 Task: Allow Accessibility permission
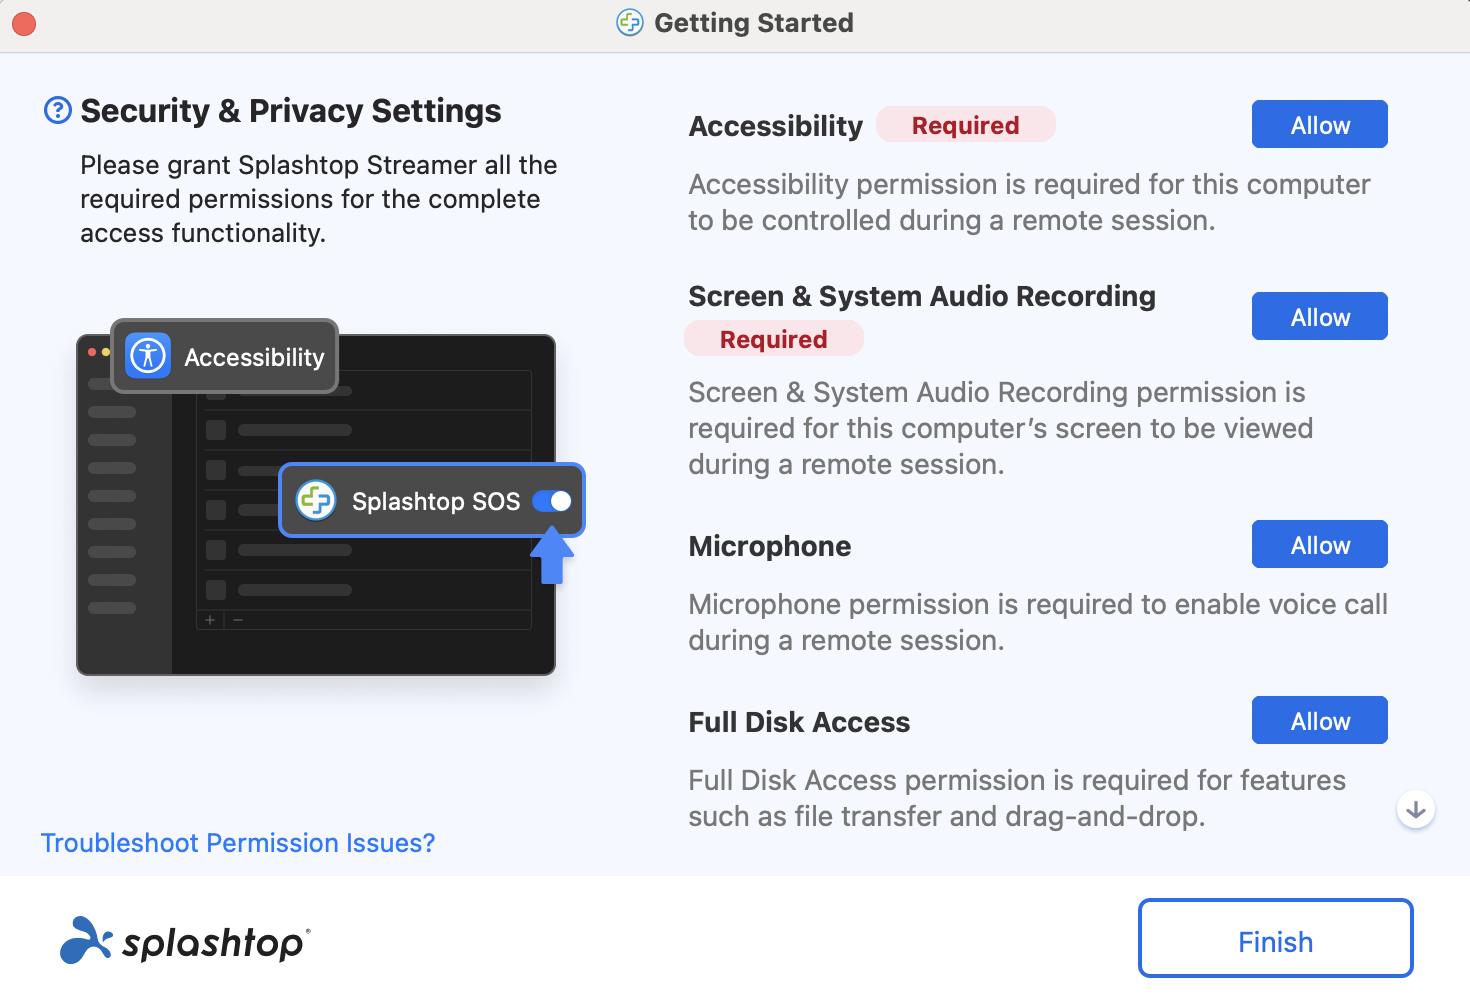pos(1320,124)
